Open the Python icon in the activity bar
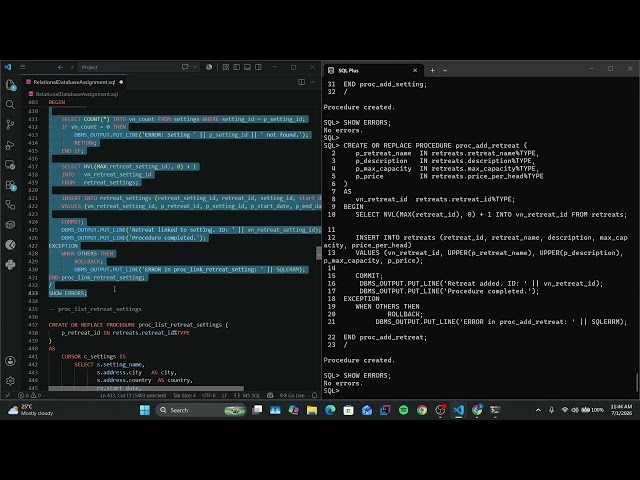The image size is (640, 480). pyautogui.click(x=10, y=265)
